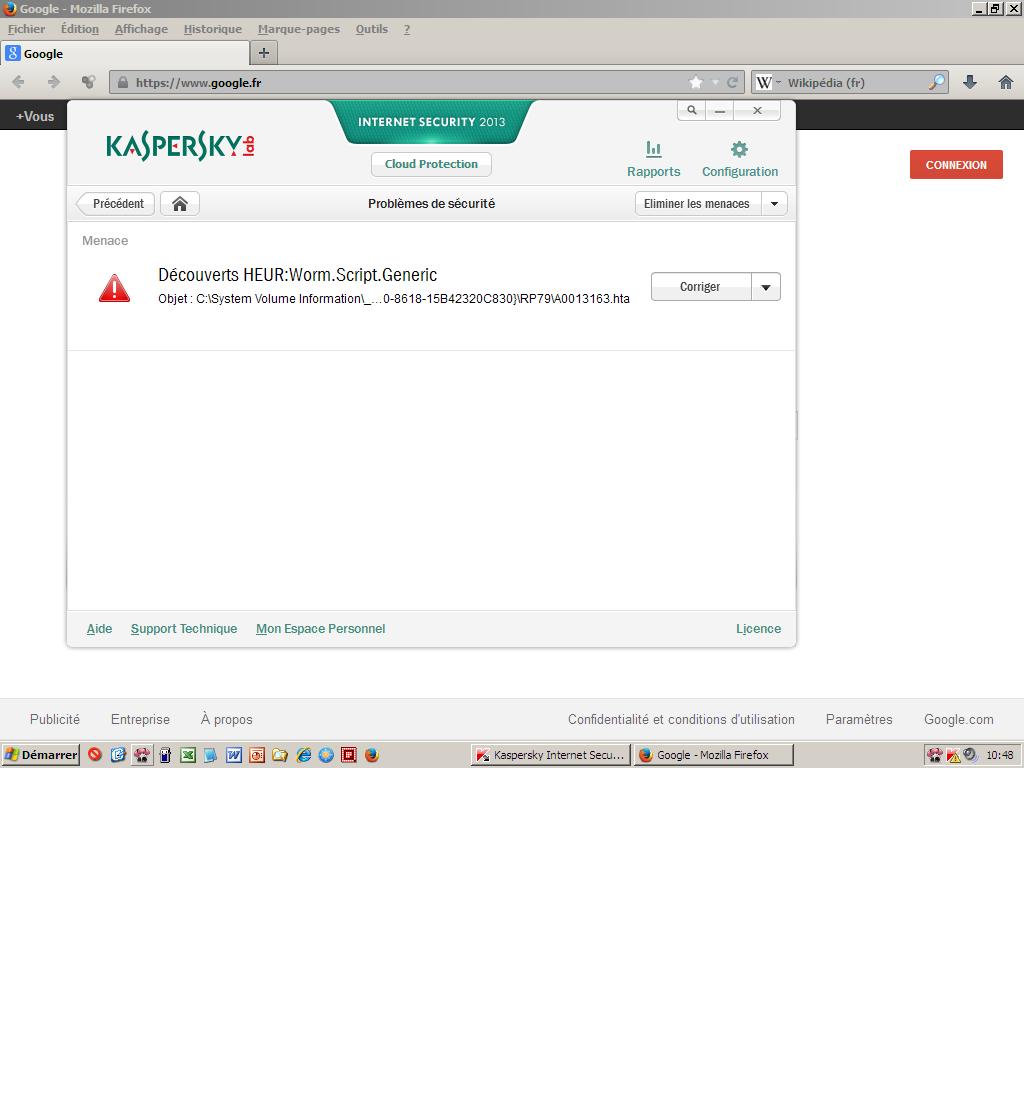The height and width of the screenshot is (1096, 1024).
Task: Expand Eliminer les menaces dropdown arrow
Action: coord(774,203)
